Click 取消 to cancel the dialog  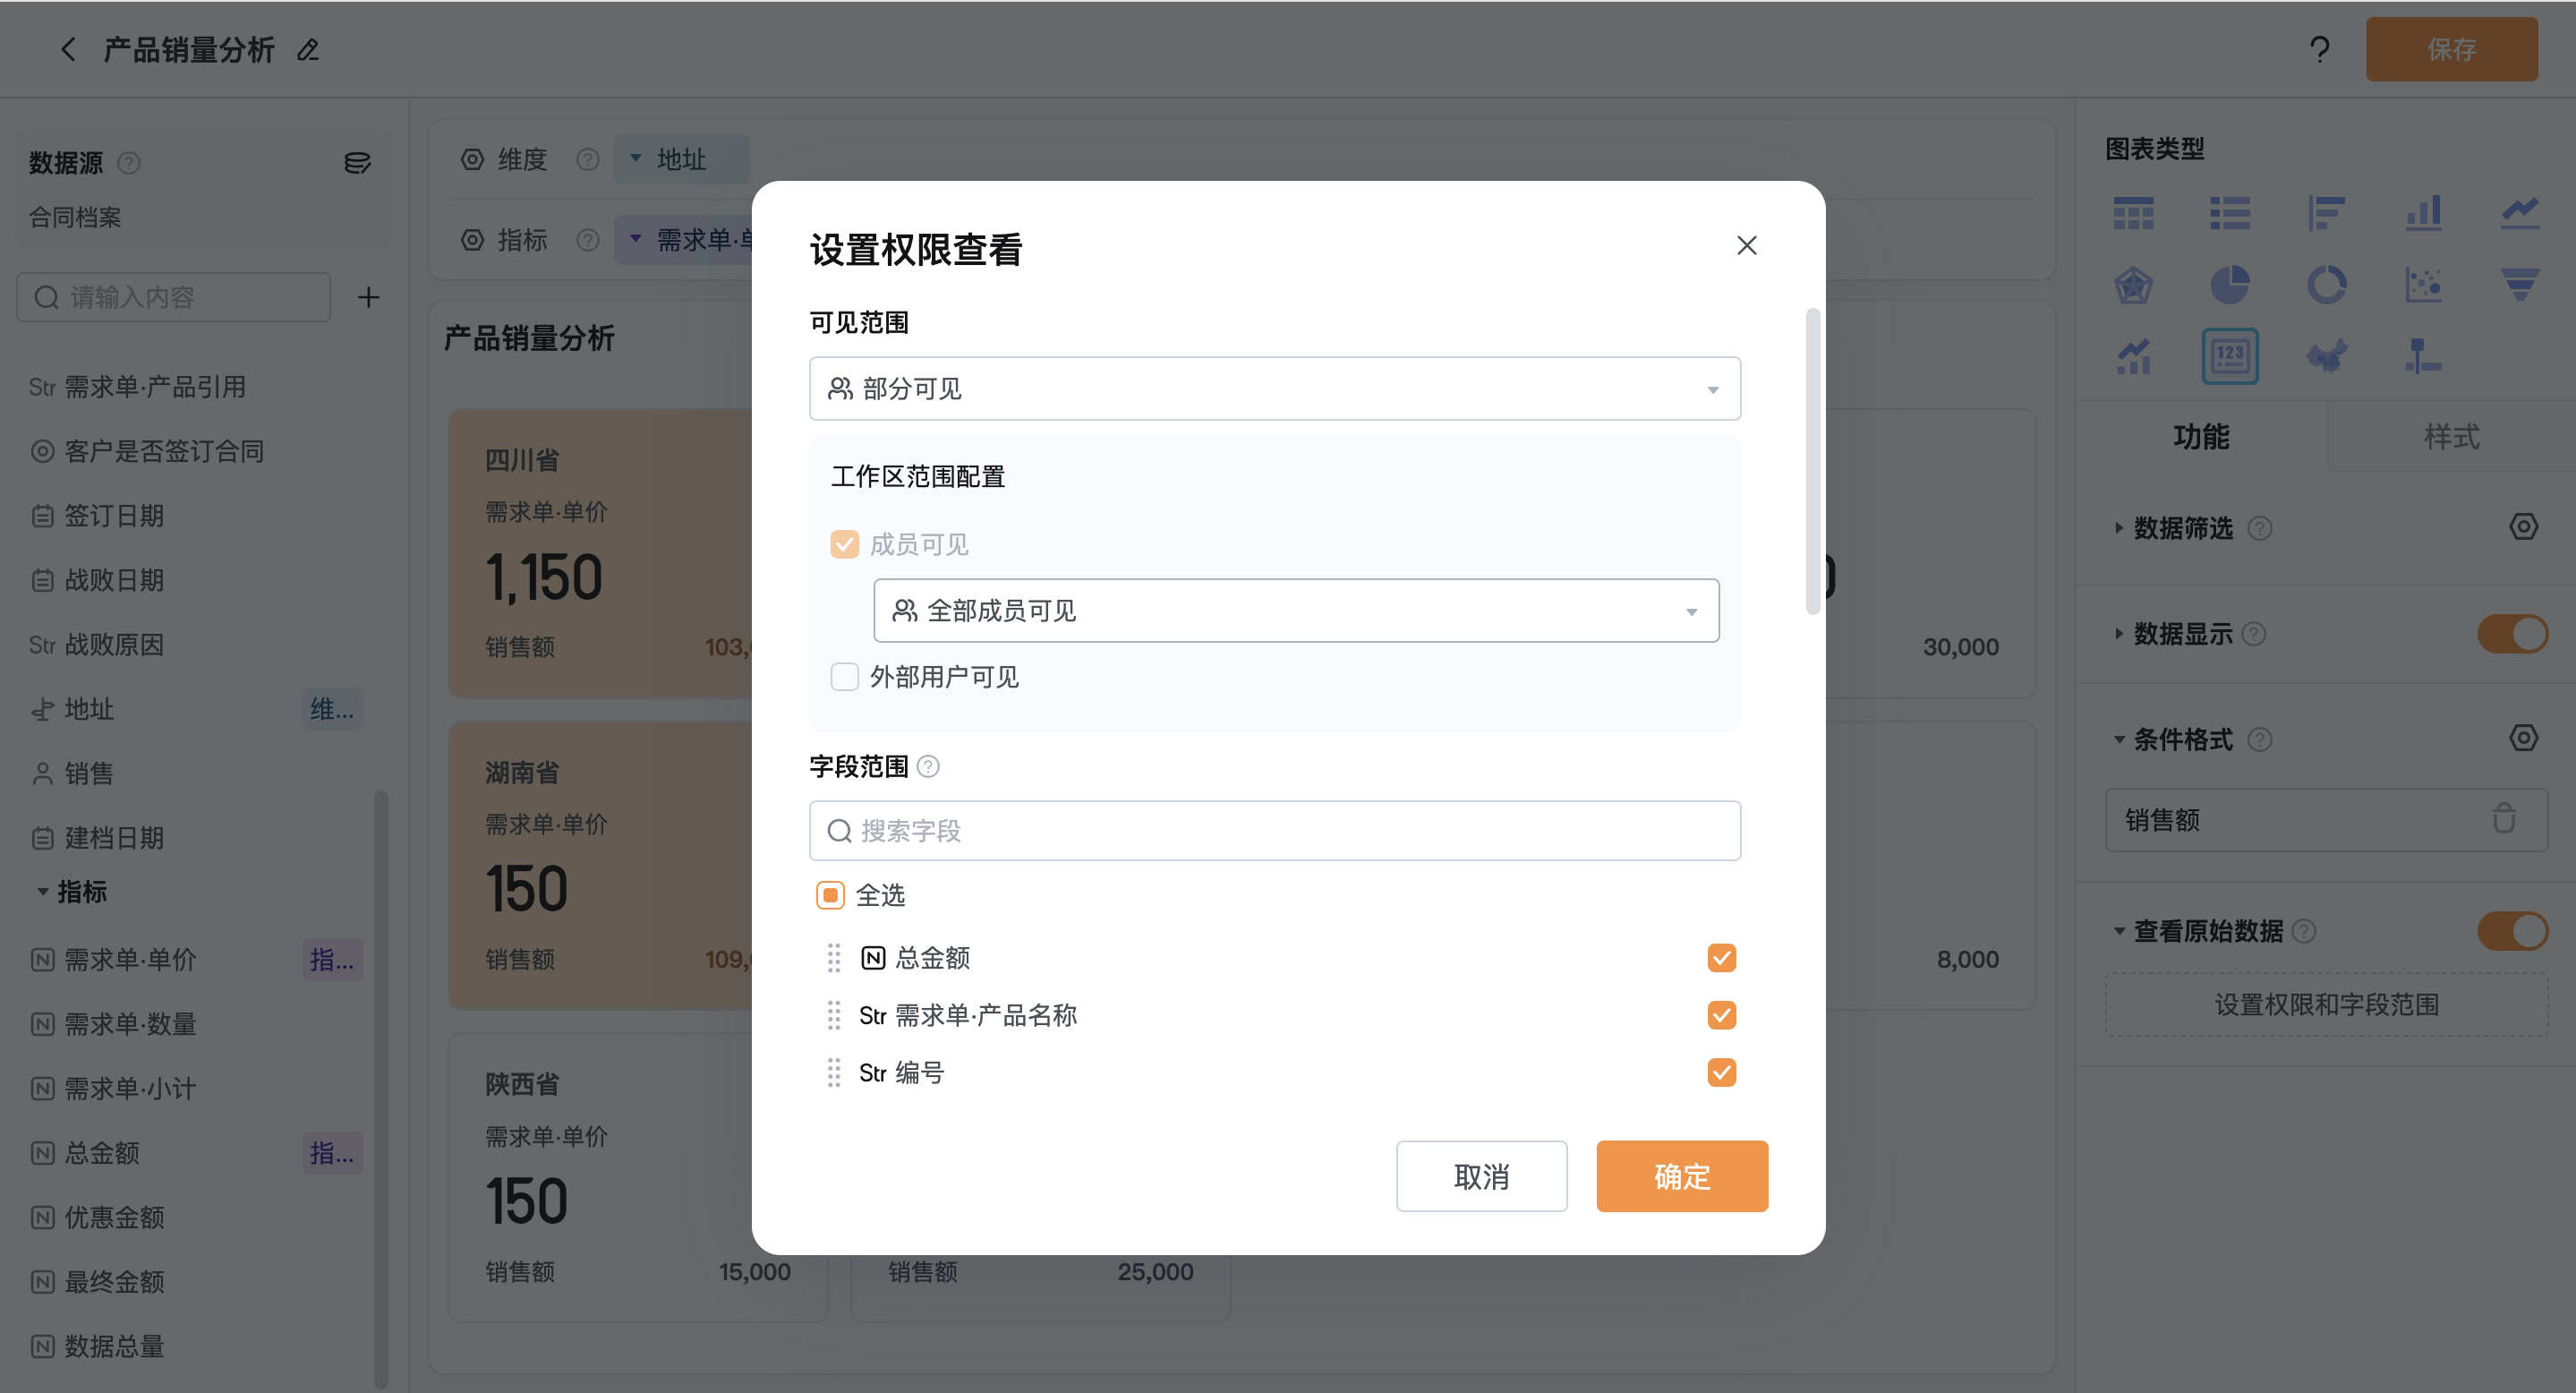[x=1482, y=1176]
